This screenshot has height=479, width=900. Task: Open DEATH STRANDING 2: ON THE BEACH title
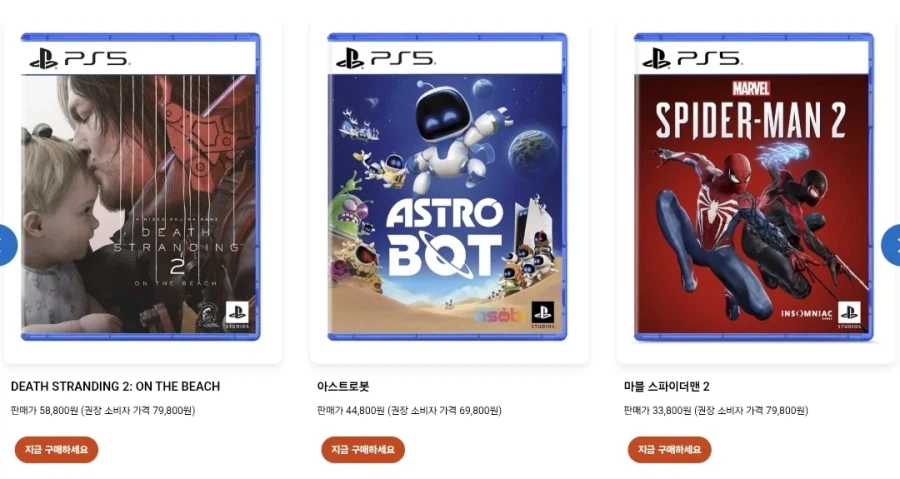point(115,386)
